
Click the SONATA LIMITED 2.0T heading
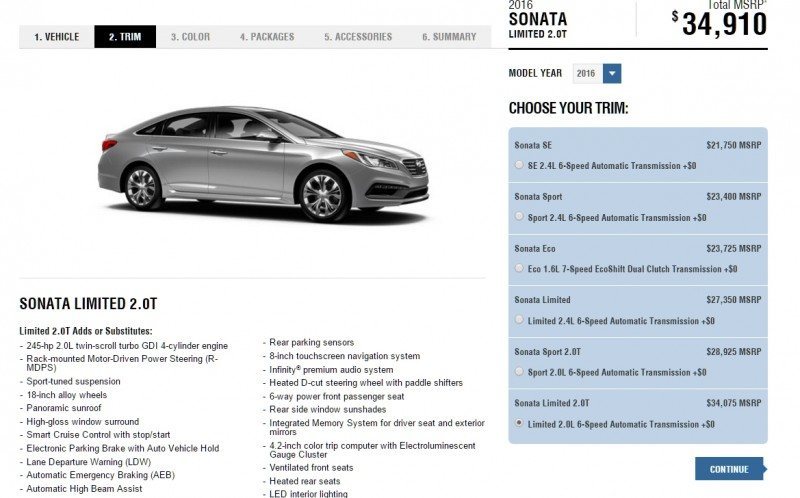(88, 304)
